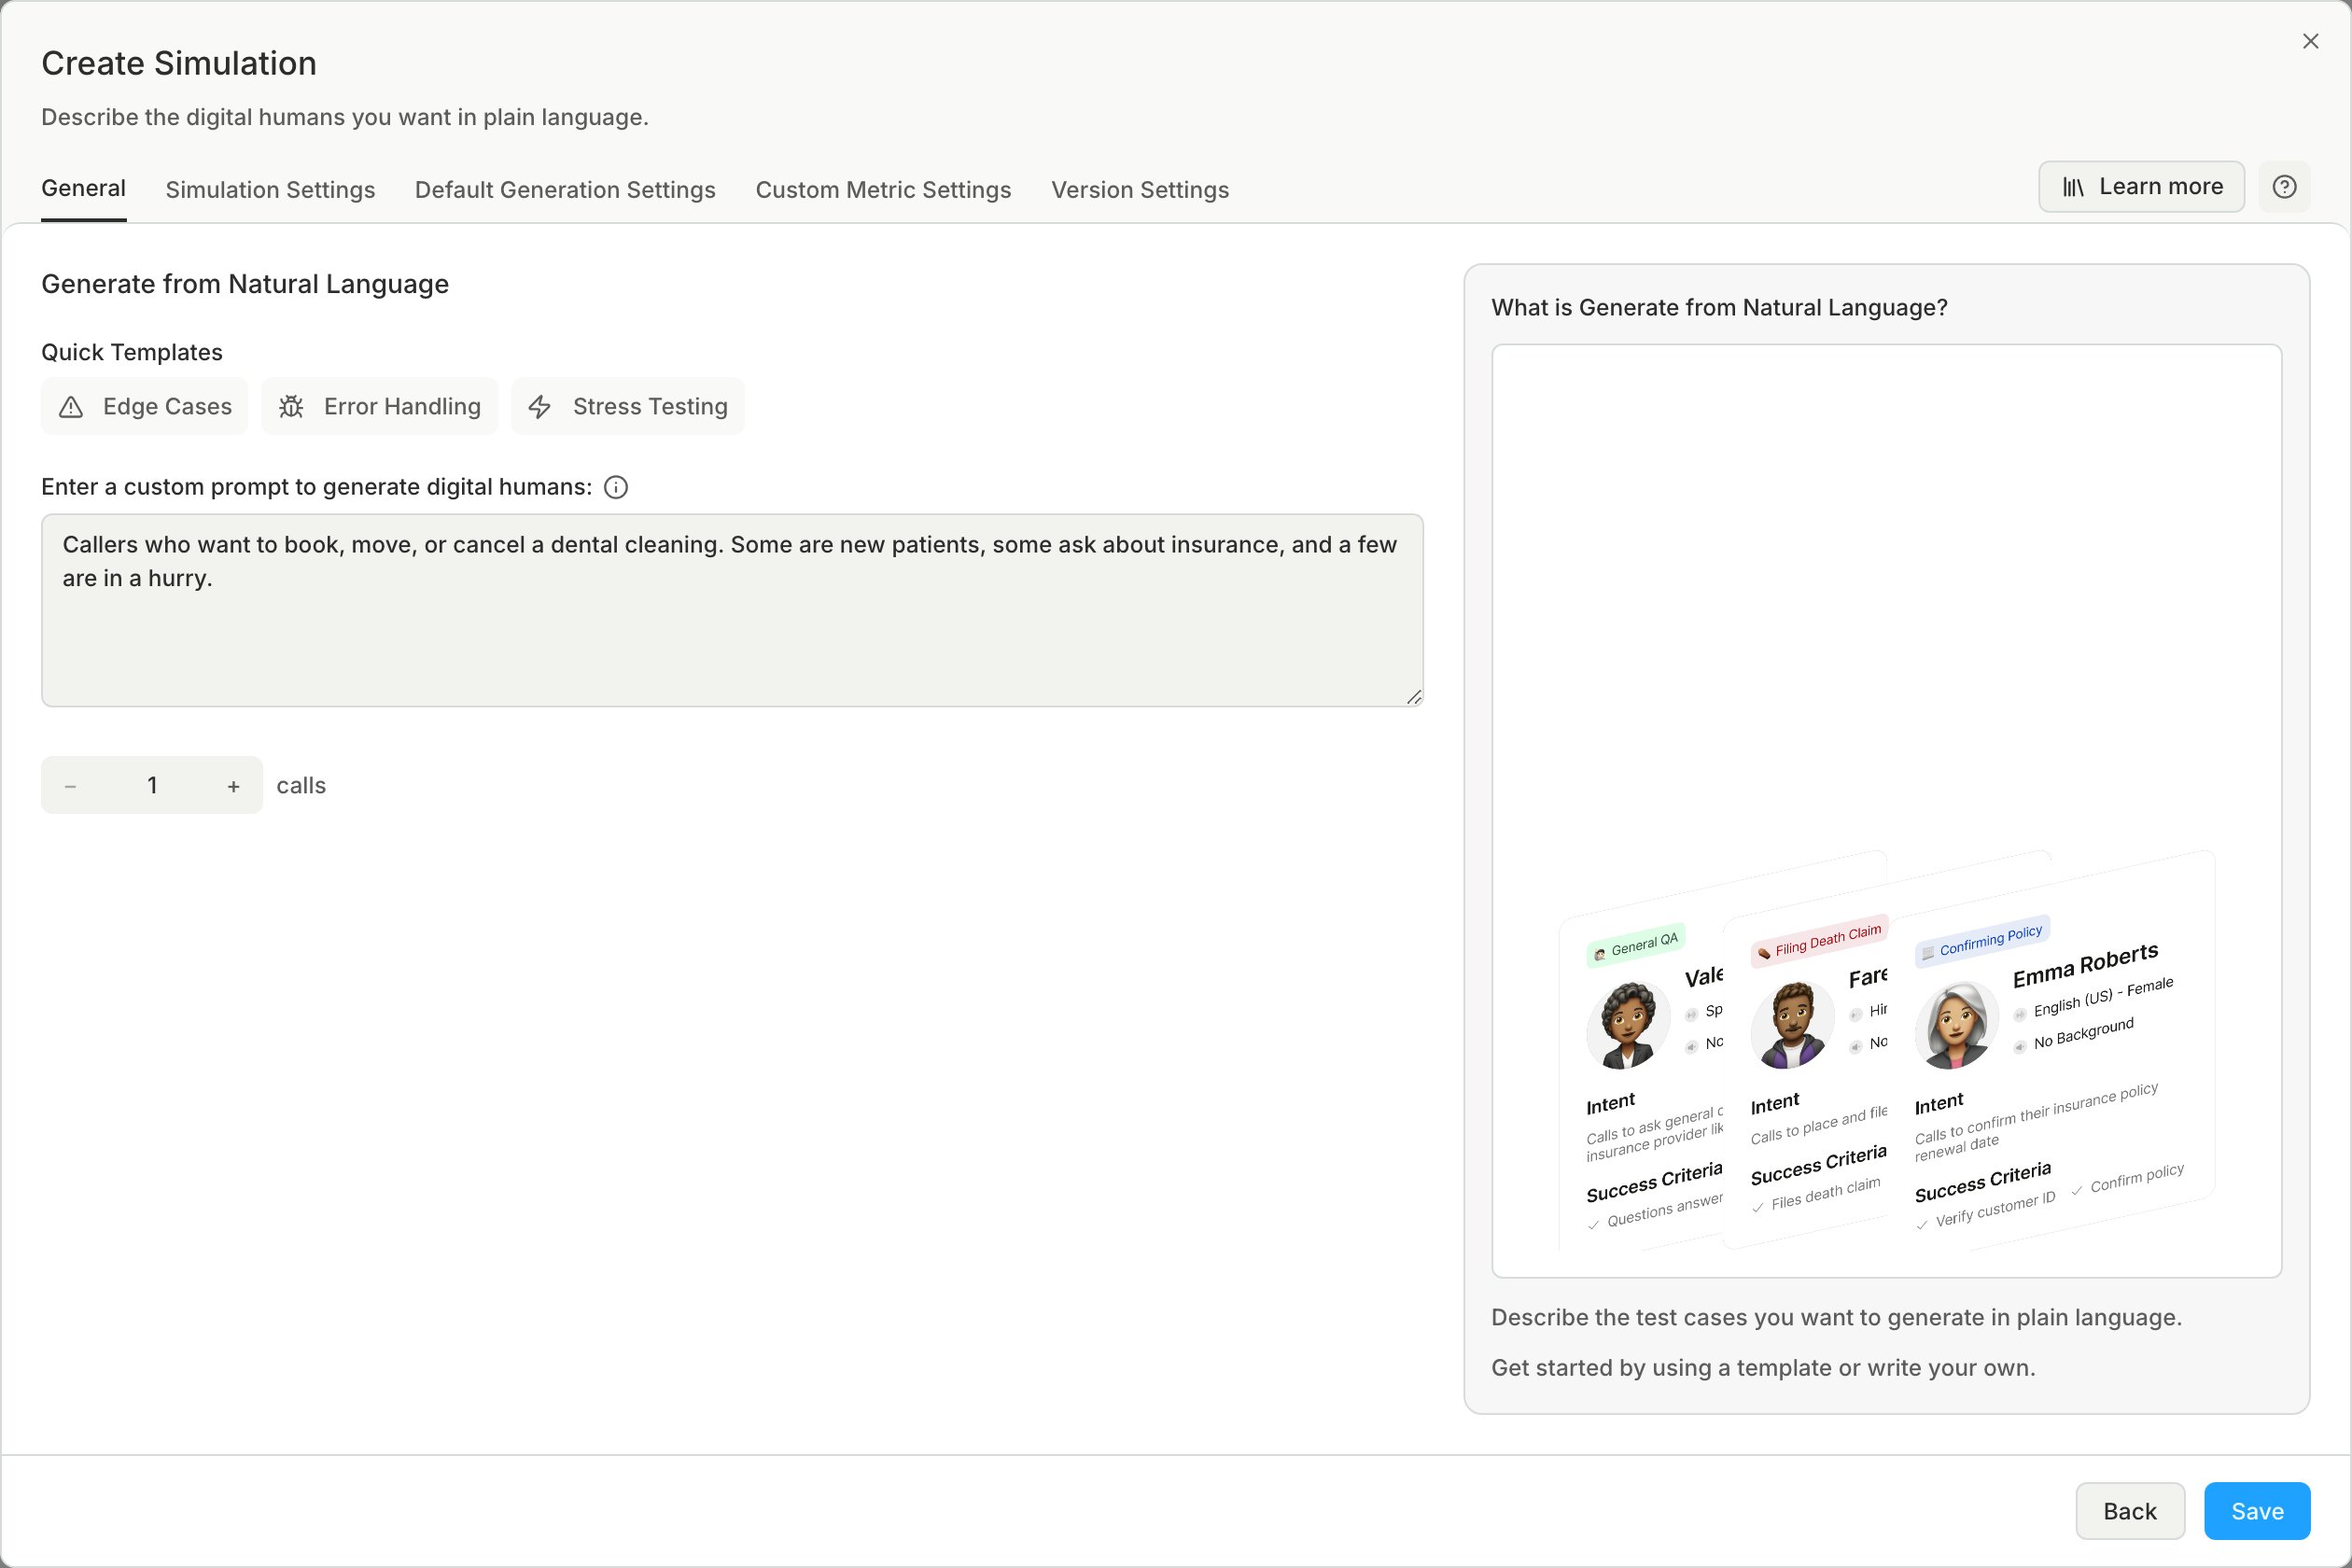The width and height of the screenshot is (2352, 1568).
Task: Click the 'calls' label next to stepper
Action: click(301, 786)
